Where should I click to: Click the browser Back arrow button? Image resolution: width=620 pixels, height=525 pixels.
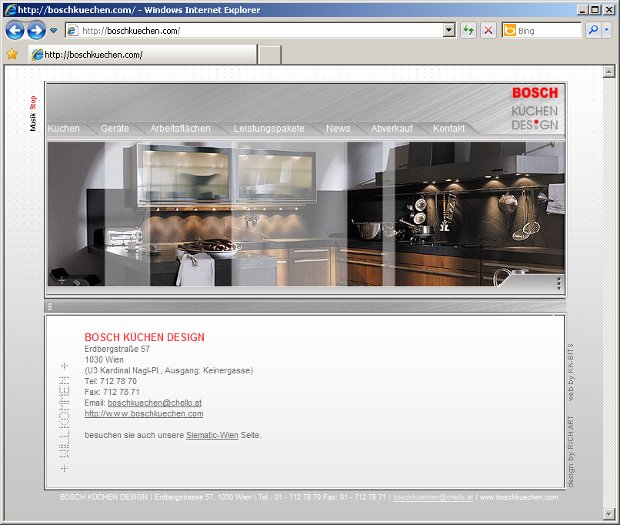[x=15, y=30]
